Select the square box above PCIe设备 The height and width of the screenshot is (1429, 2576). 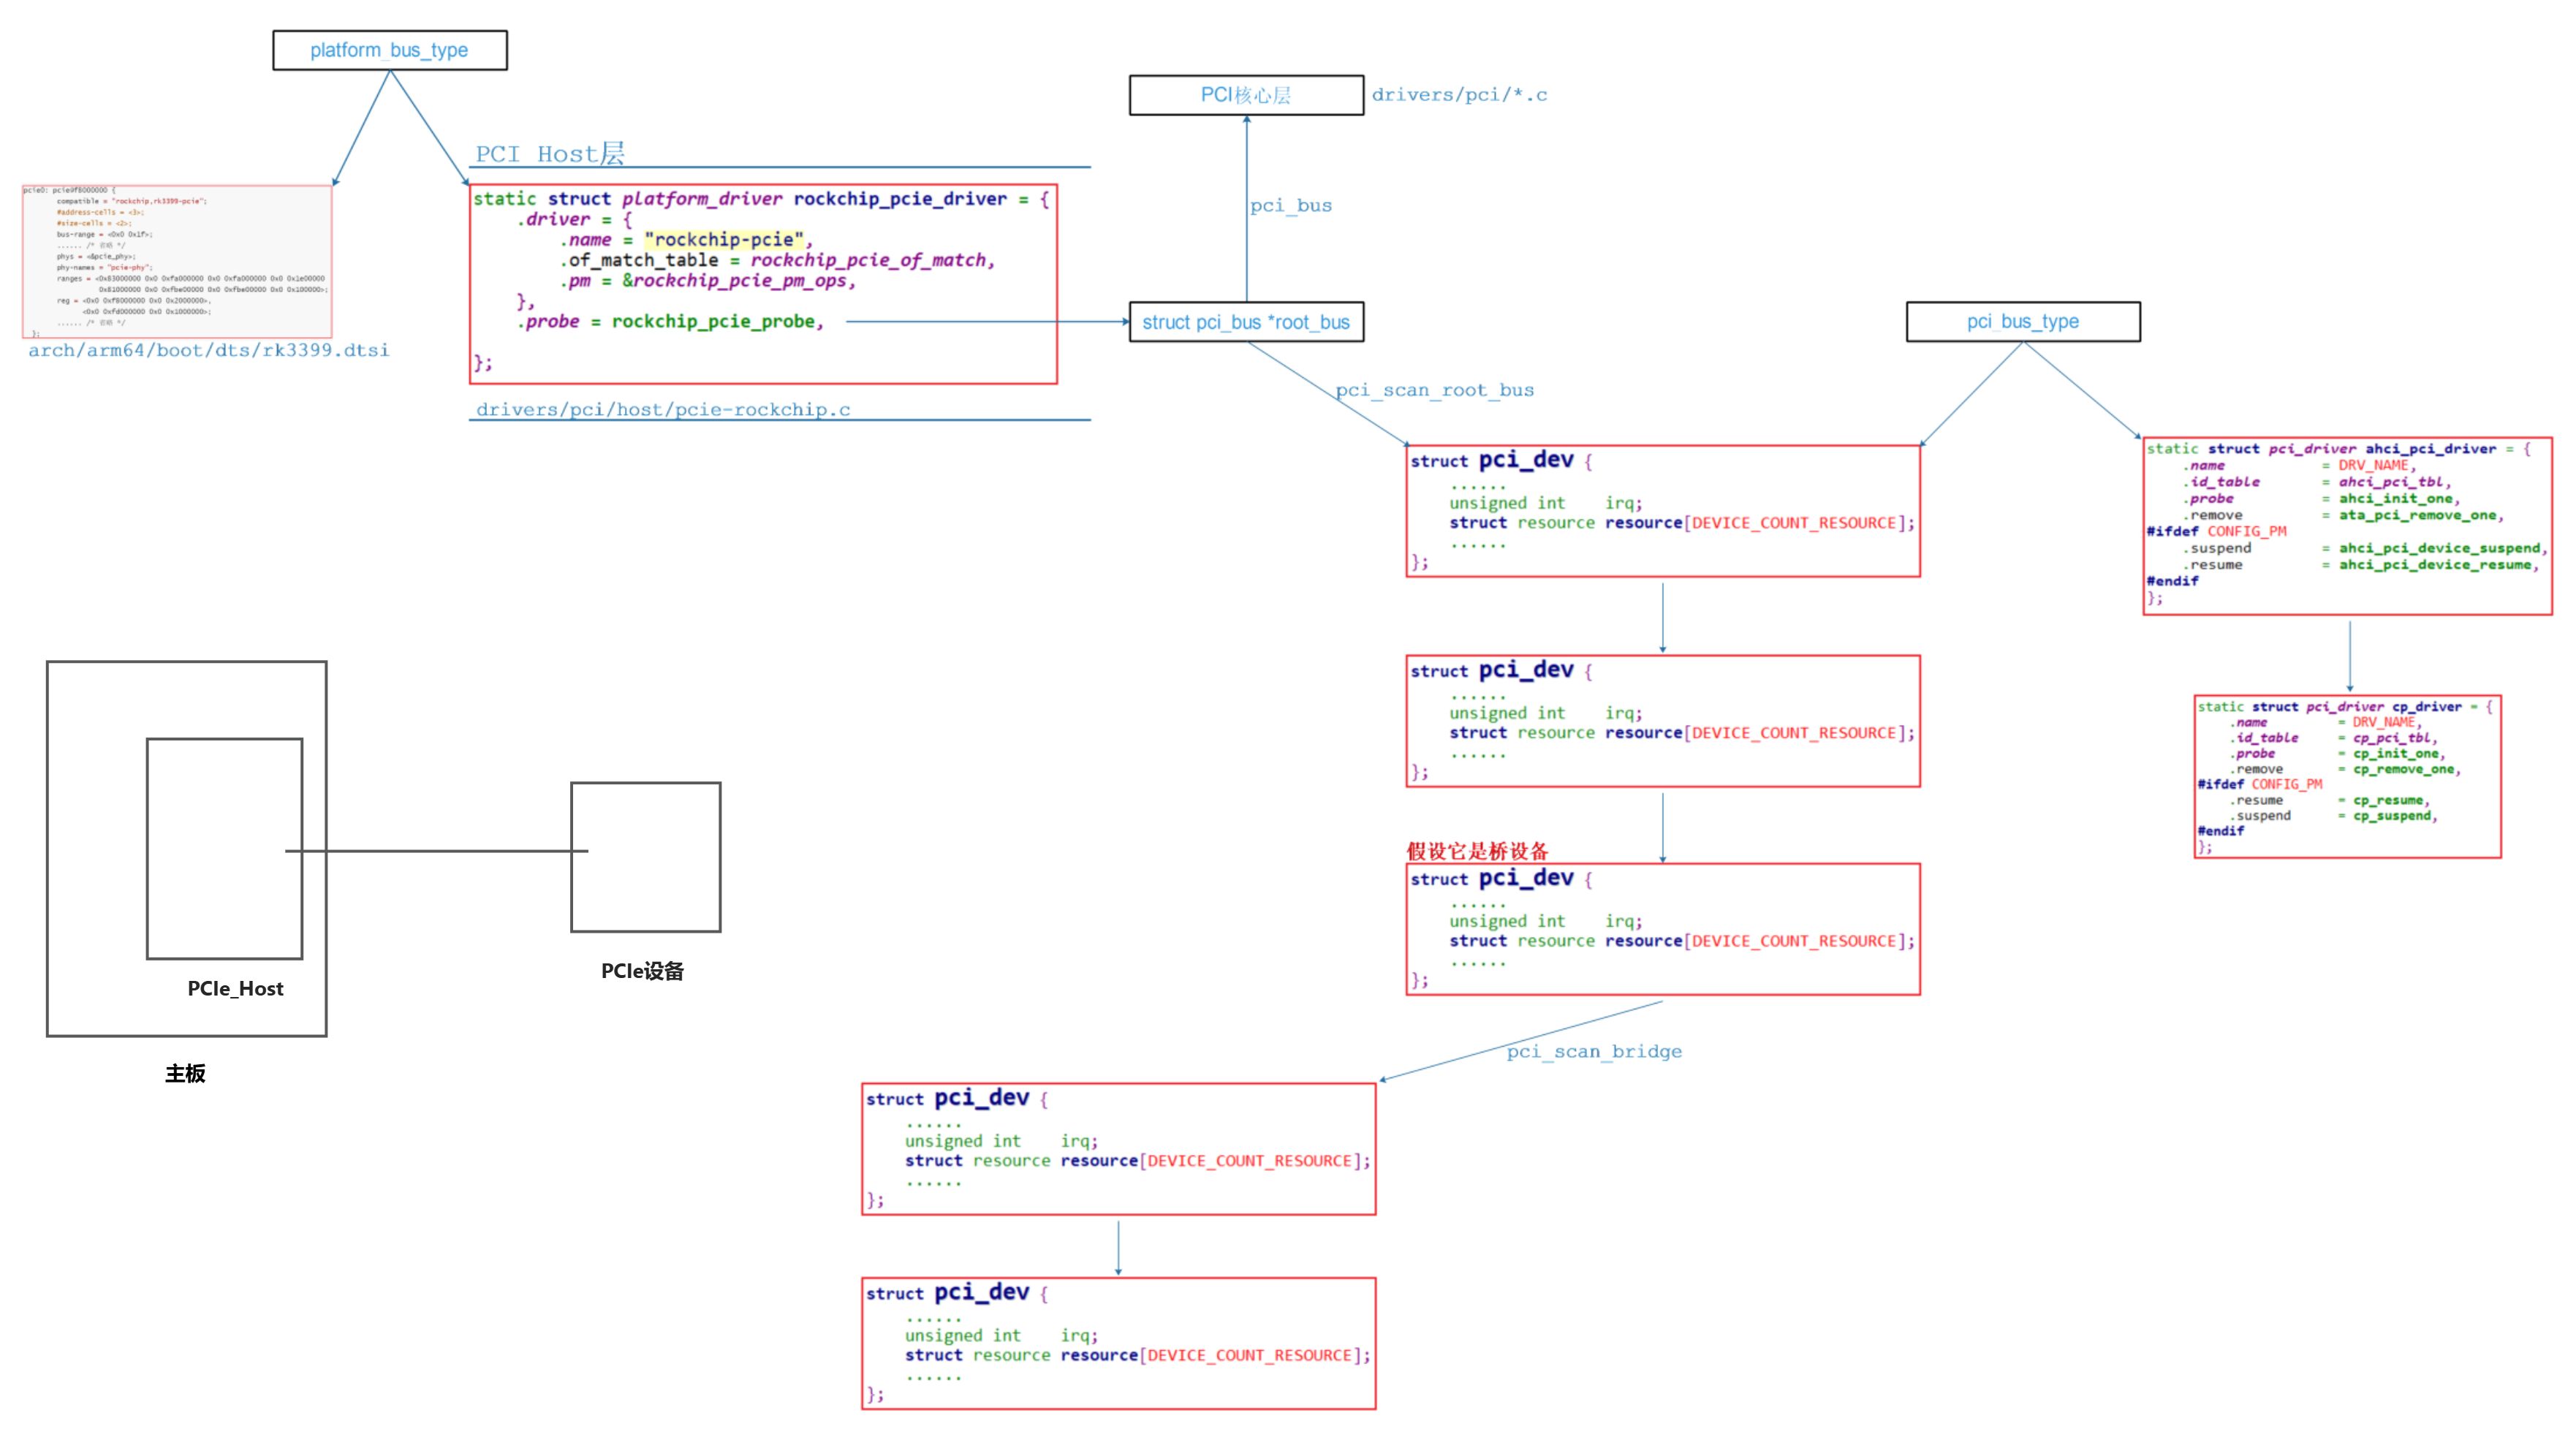pos(646,857)
